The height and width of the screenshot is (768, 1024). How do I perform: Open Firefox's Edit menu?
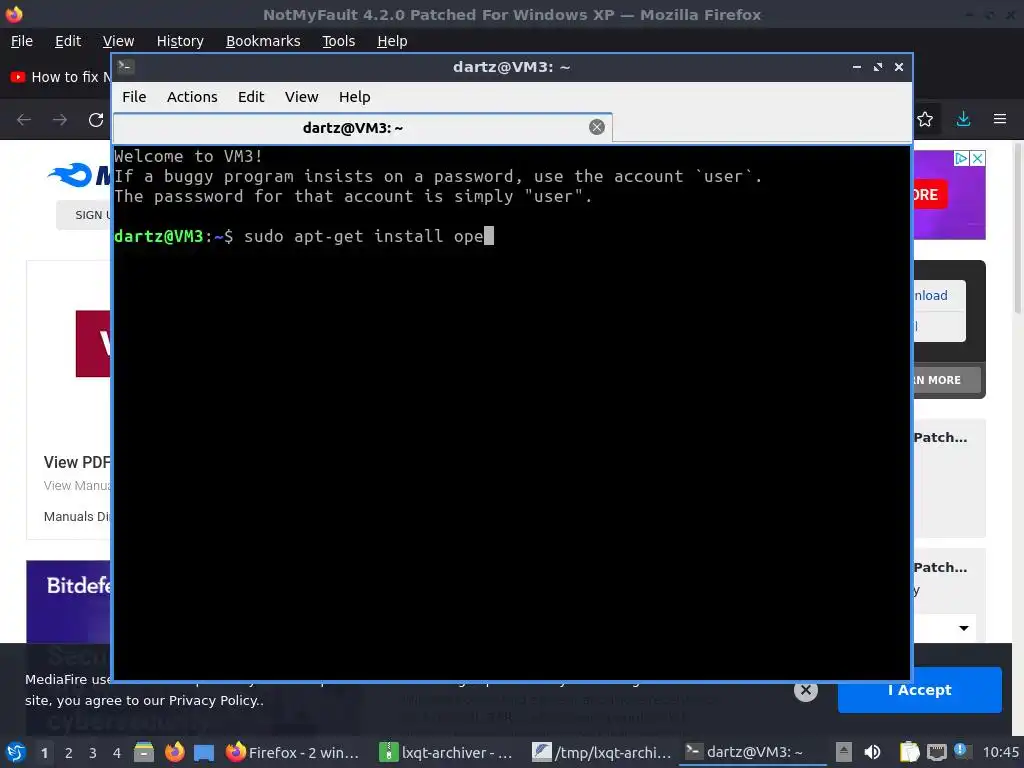click(68, 41)
